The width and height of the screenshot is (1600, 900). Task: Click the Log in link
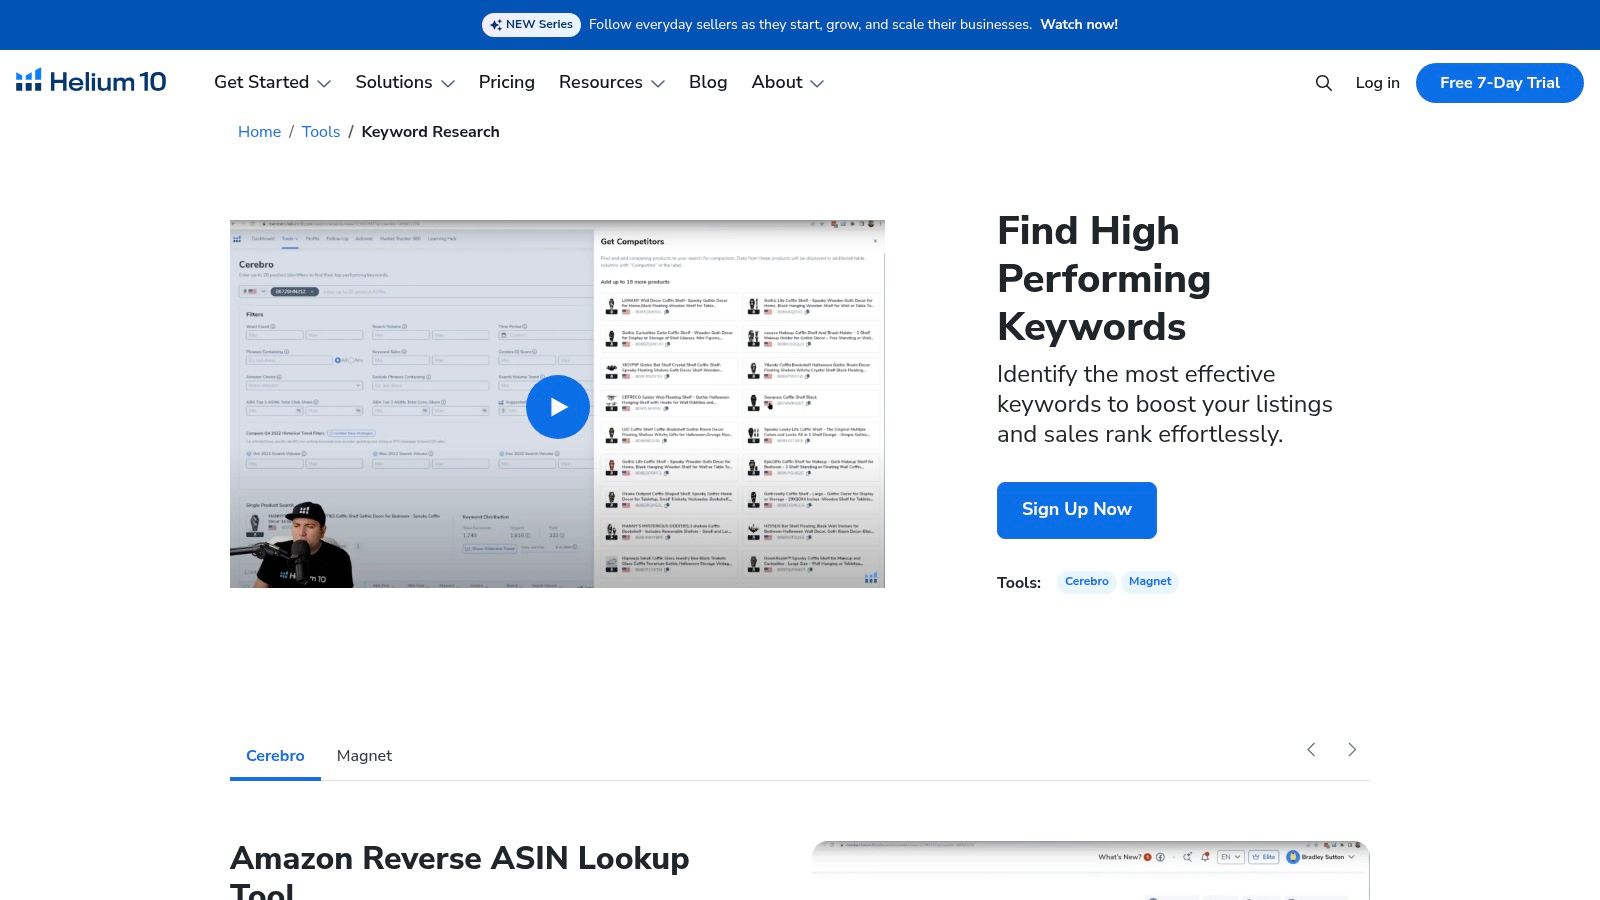tap(1377, 83)
